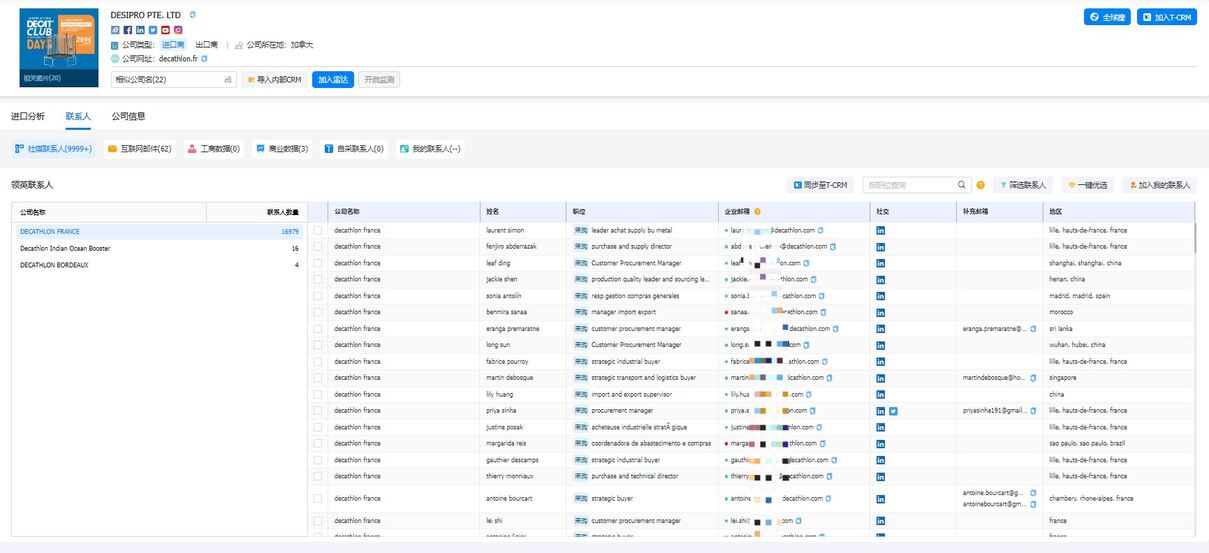
Task: Open long sun's LinkedIn profile icon
Action: 881,345
